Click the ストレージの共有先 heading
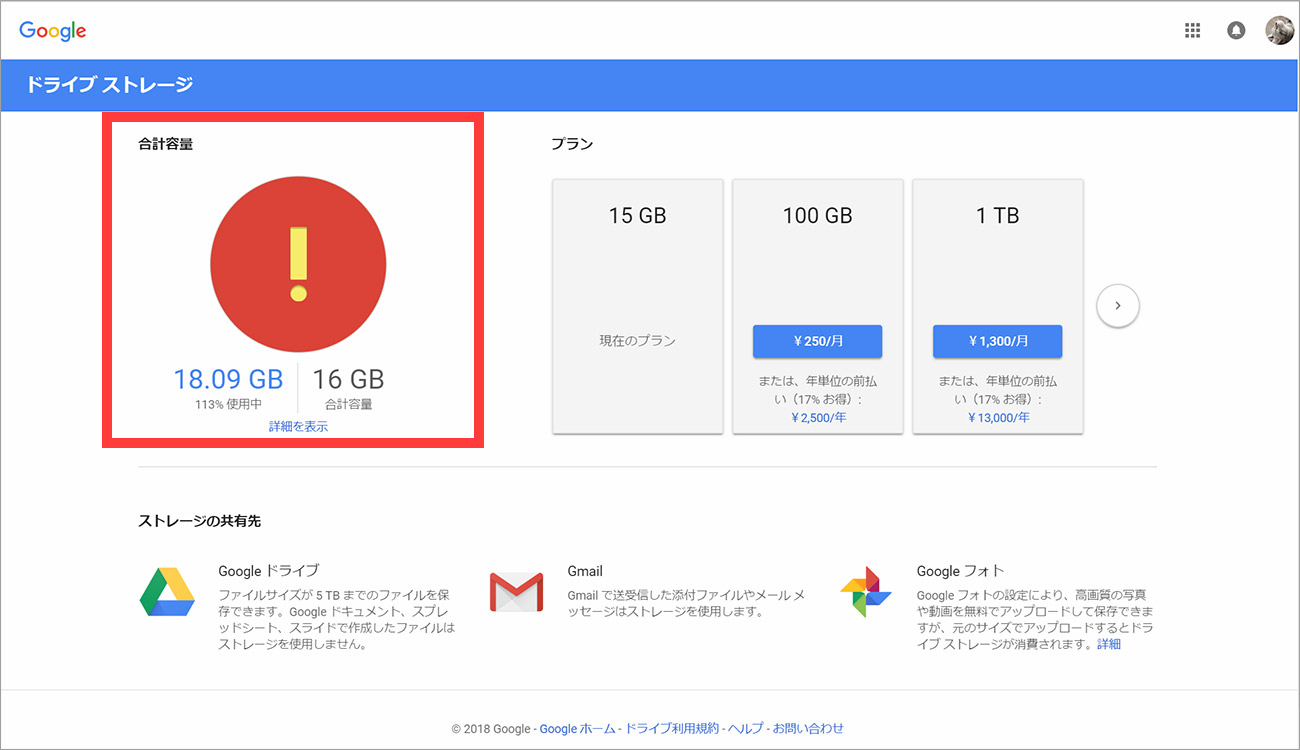Screen dimensions: 1300x750 click(200, 521)
